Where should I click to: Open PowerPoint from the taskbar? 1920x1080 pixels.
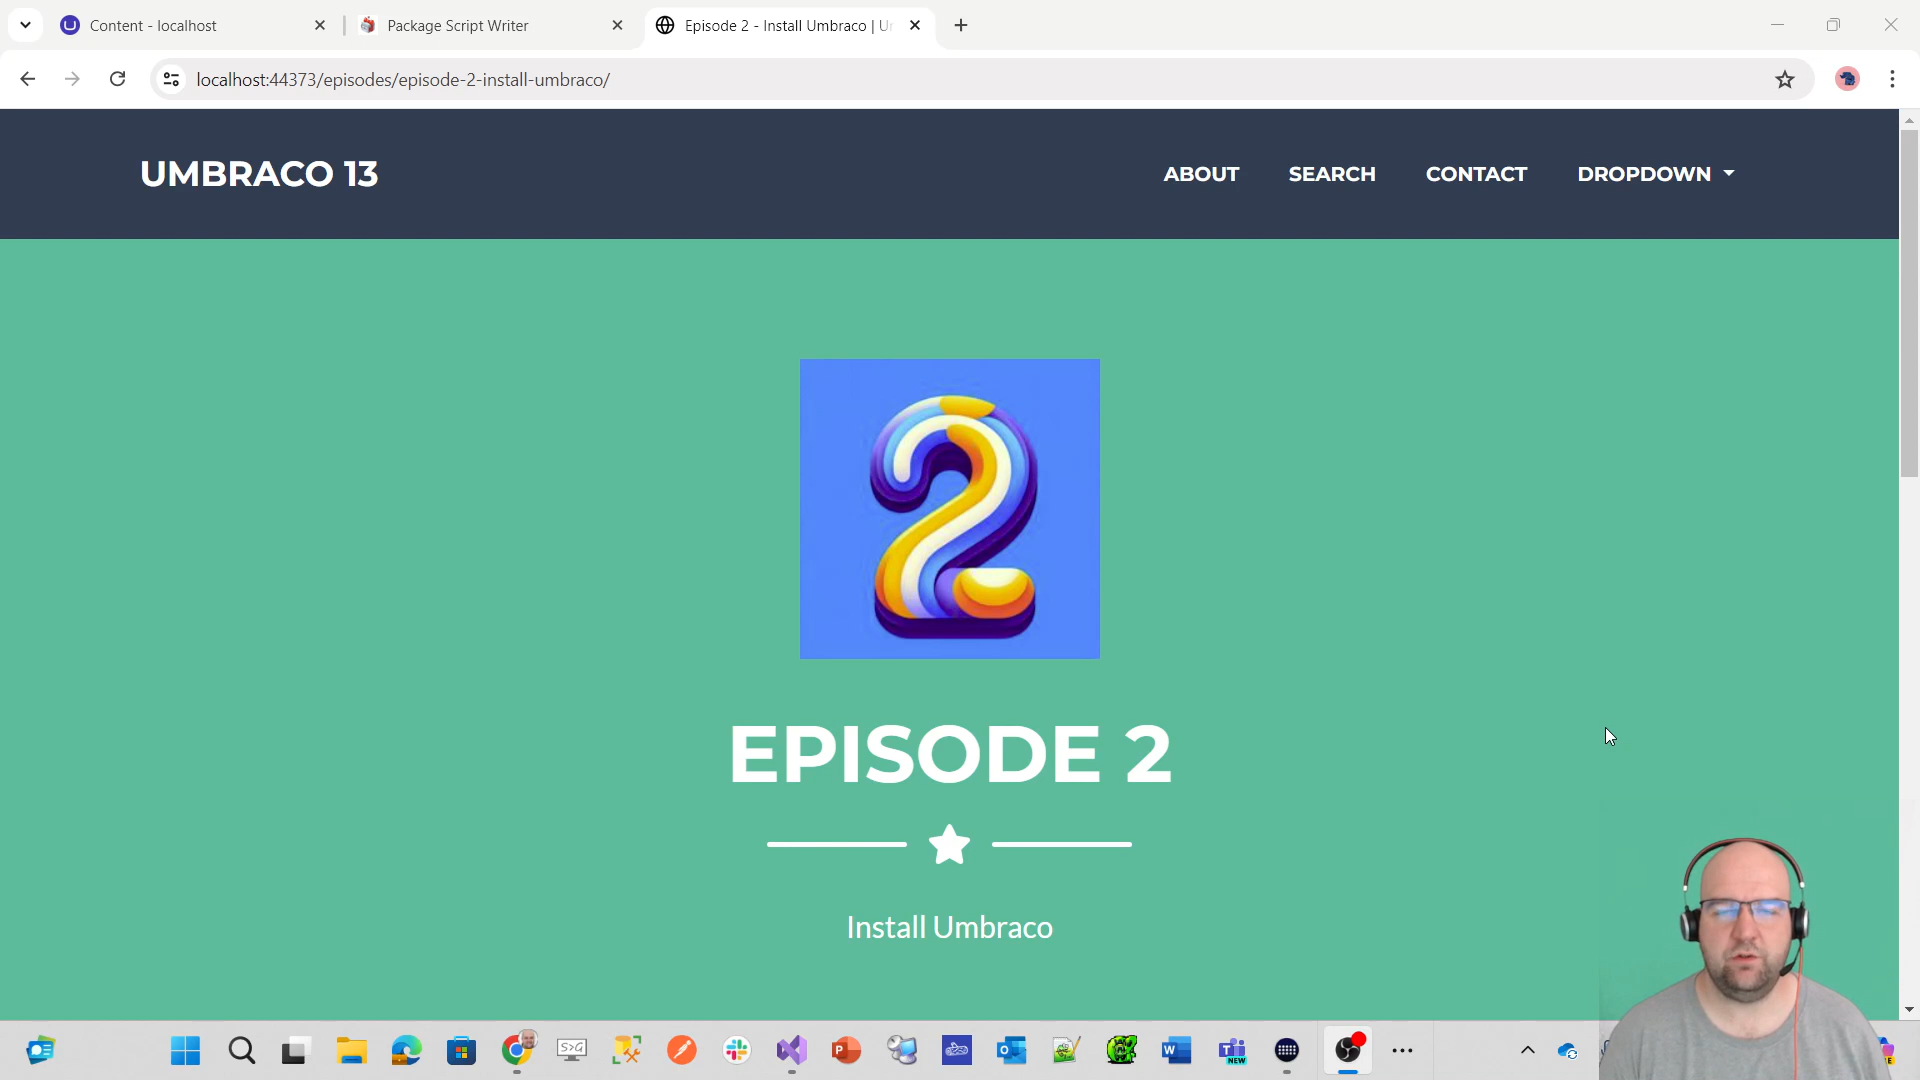point(846,1051)
